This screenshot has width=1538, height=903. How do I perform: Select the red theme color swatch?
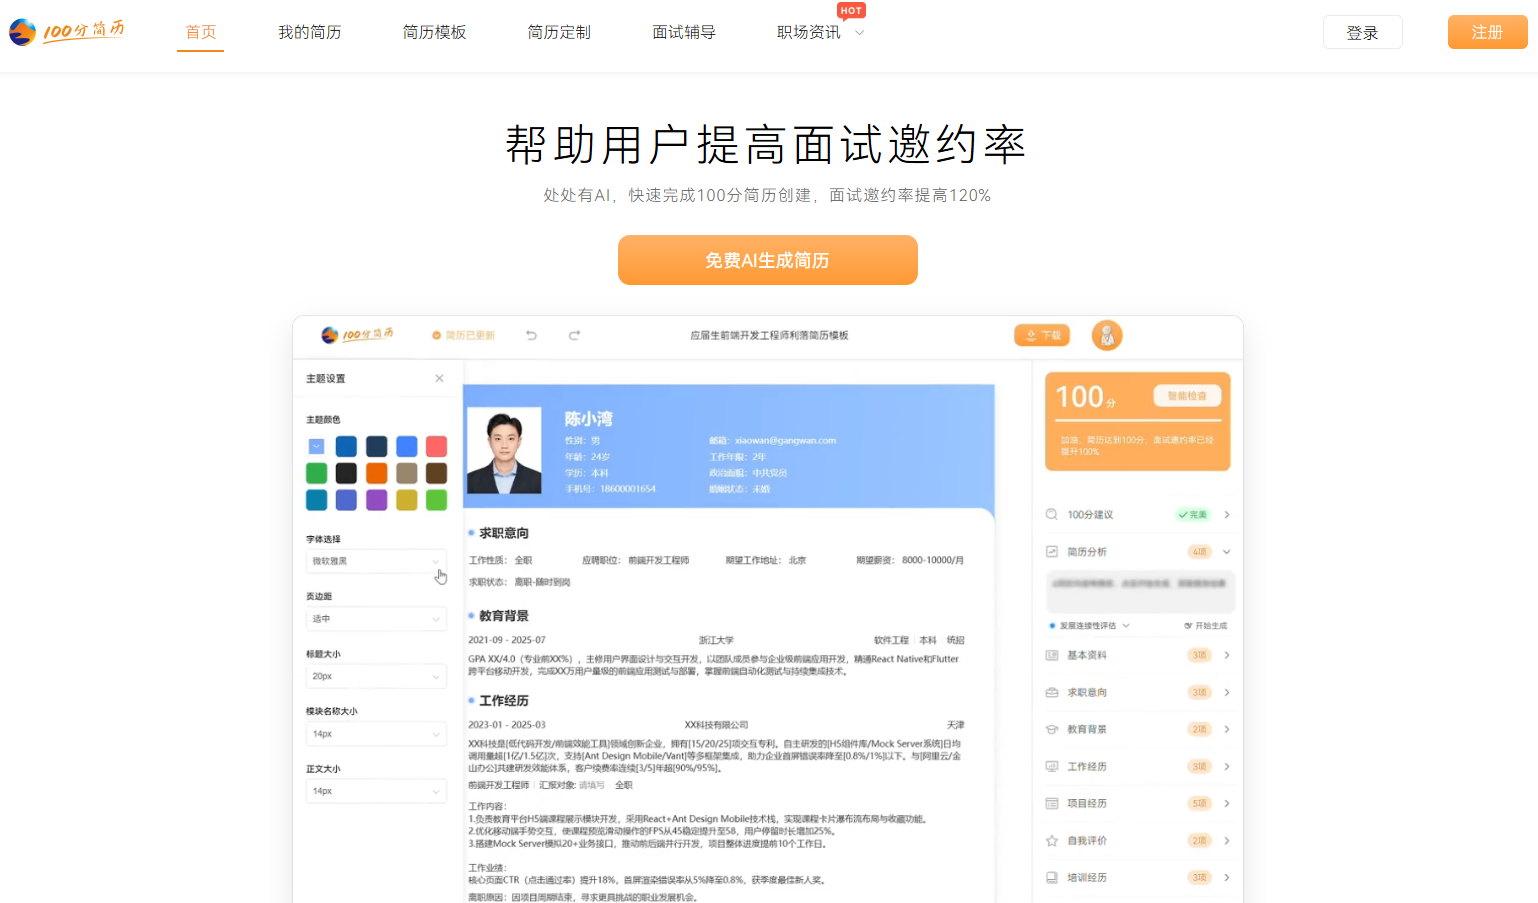point(436,446)
